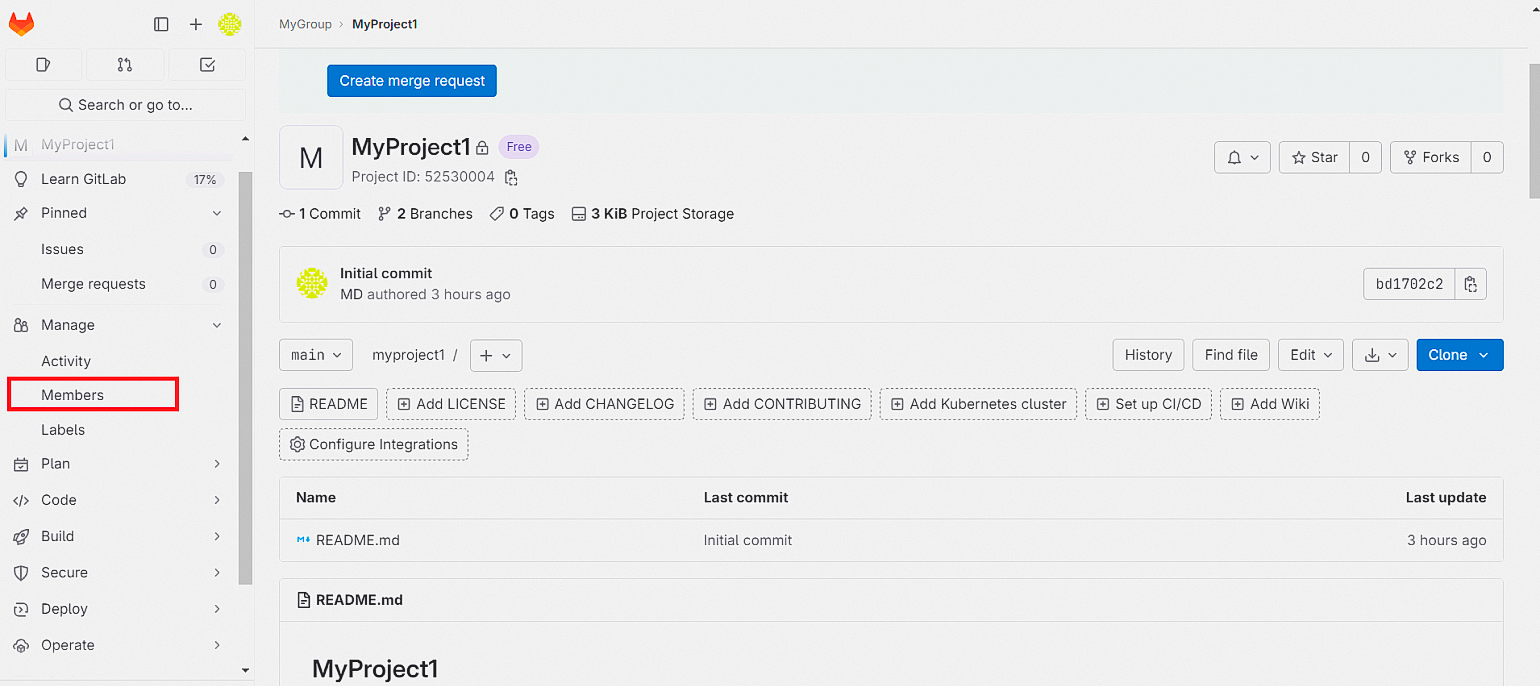The width and height of the screenshot is (1540, 686).
Task: Open assigned issues icon in sidebar
Action: 43,65
